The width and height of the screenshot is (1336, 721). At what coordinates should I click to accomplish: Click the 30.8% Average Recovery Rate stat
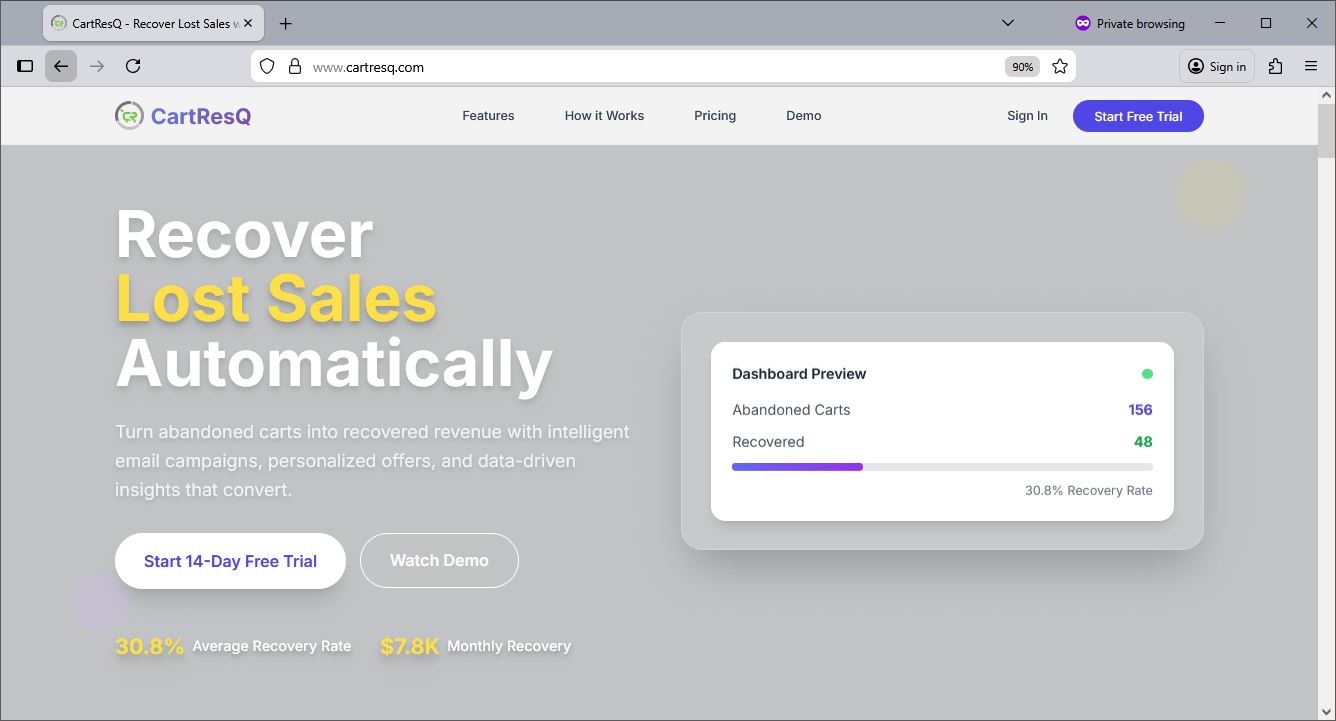(233, 646)
